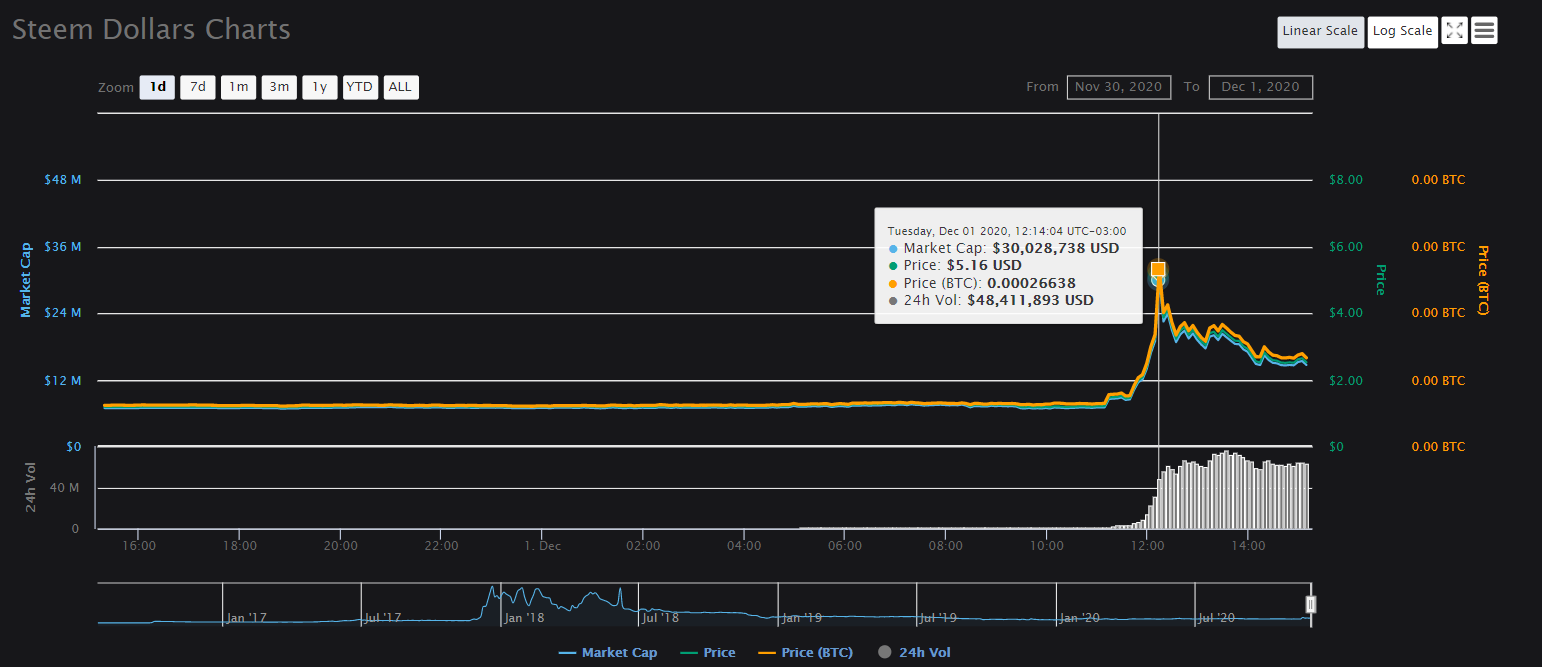Show ALL time range

tap(400, 87)
